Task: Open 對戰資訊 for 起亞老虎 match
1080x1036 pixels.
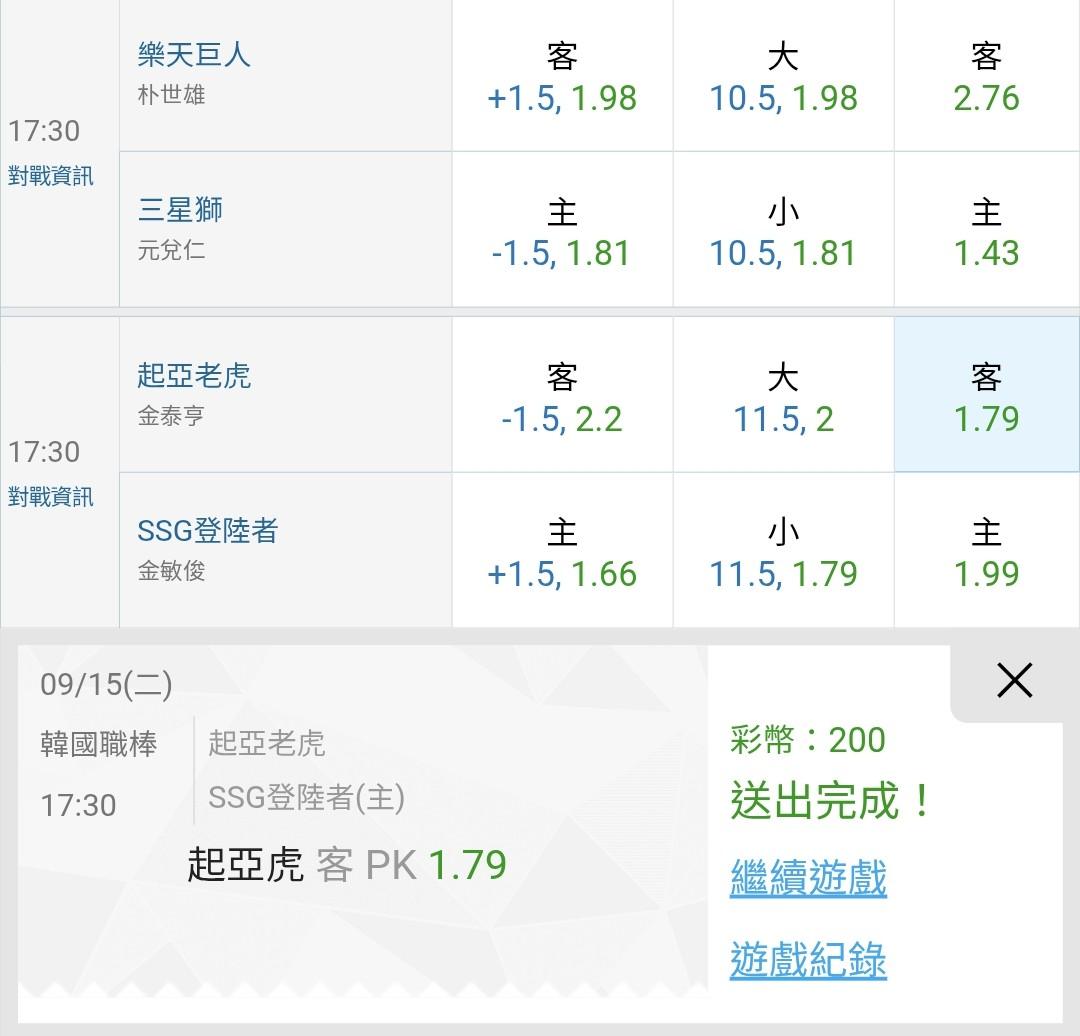Action: 50,497
